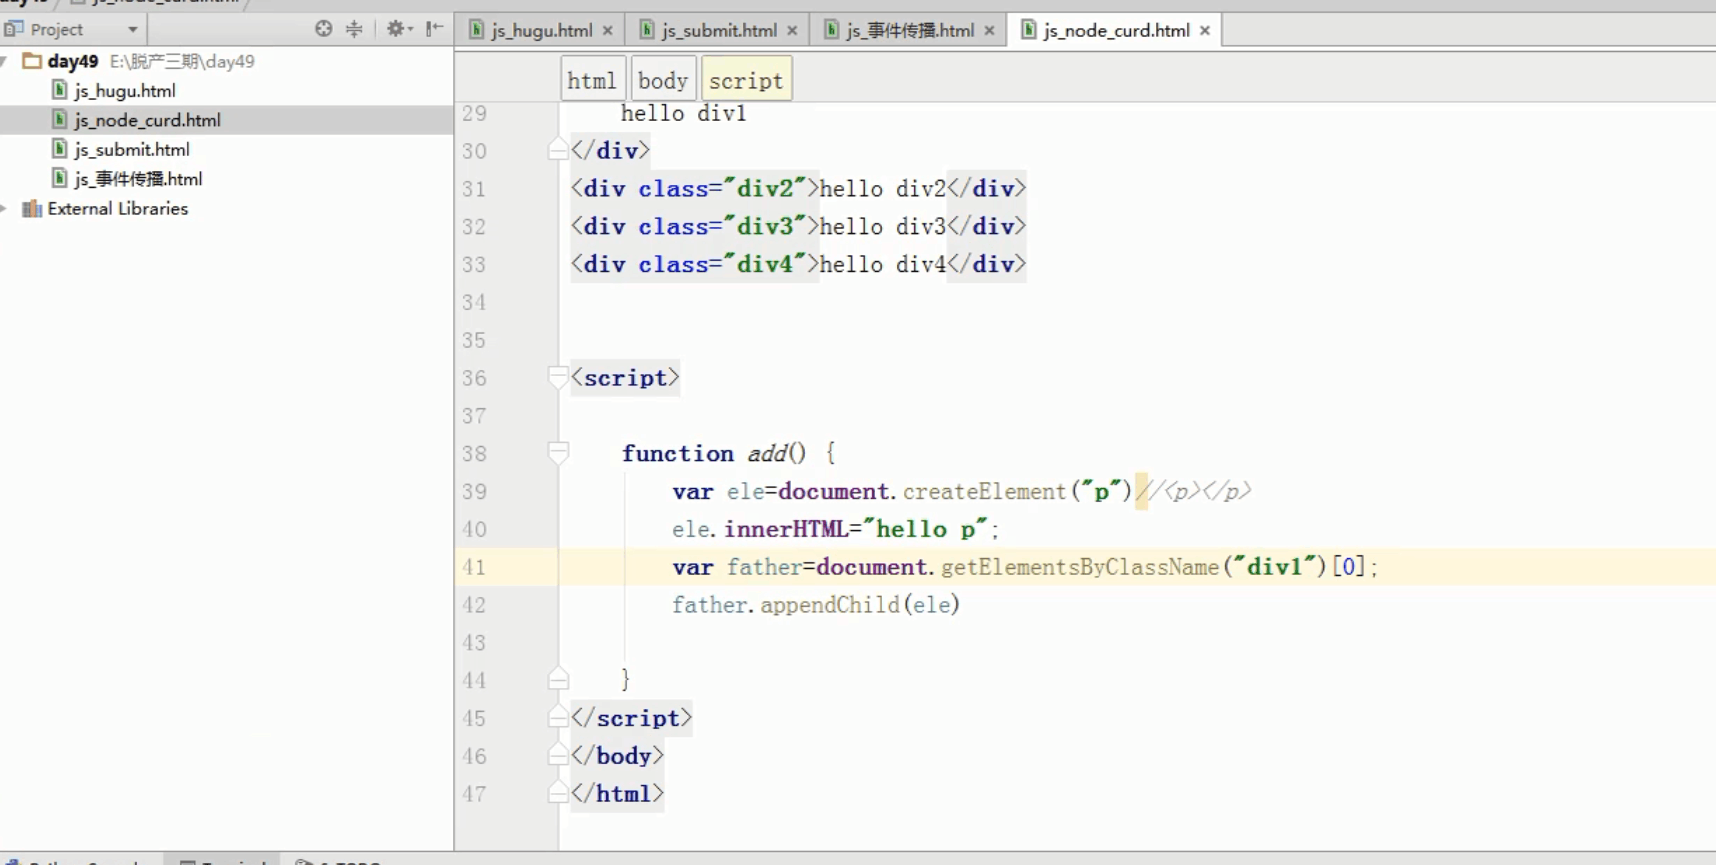Hide the Project tool window

(x=434, y=29)
